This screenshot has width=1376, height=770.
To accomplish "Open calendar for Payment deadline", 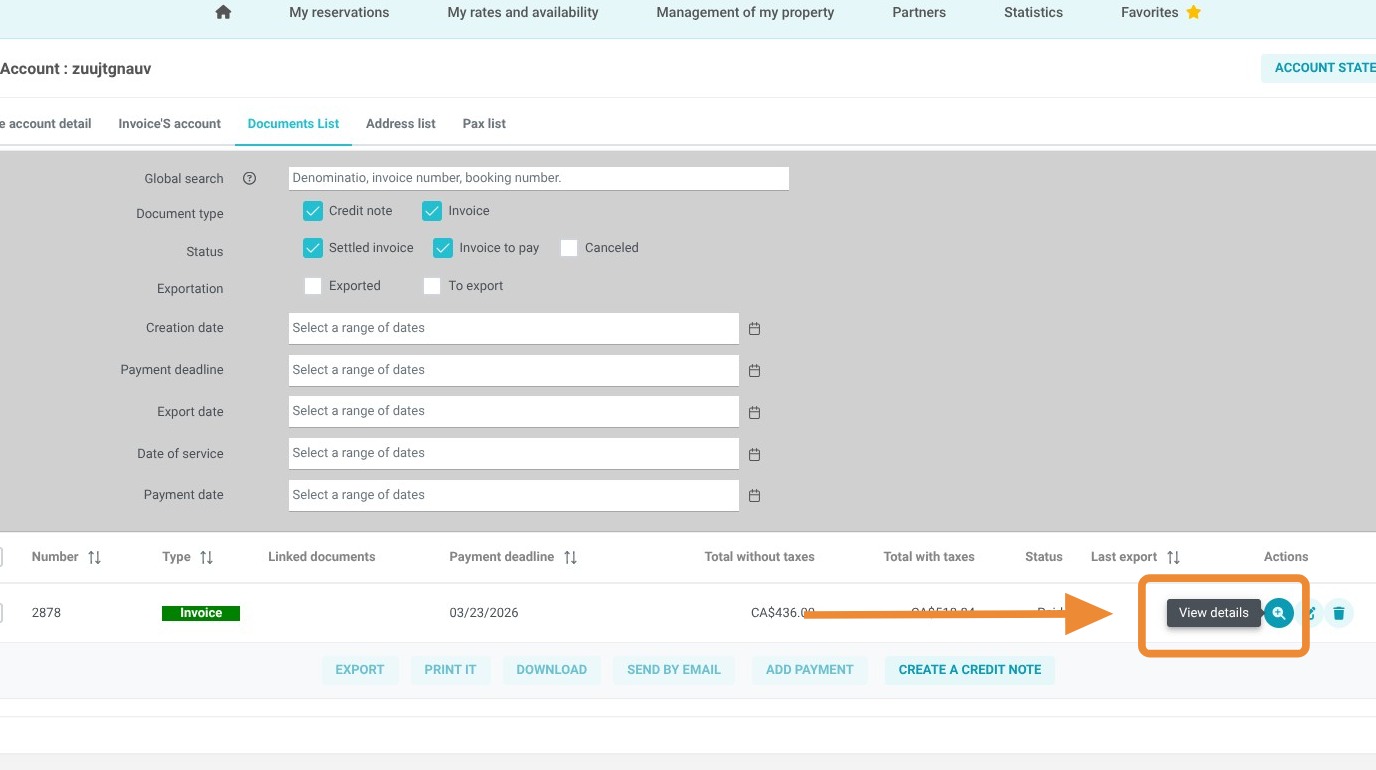I will pos(755,370).
